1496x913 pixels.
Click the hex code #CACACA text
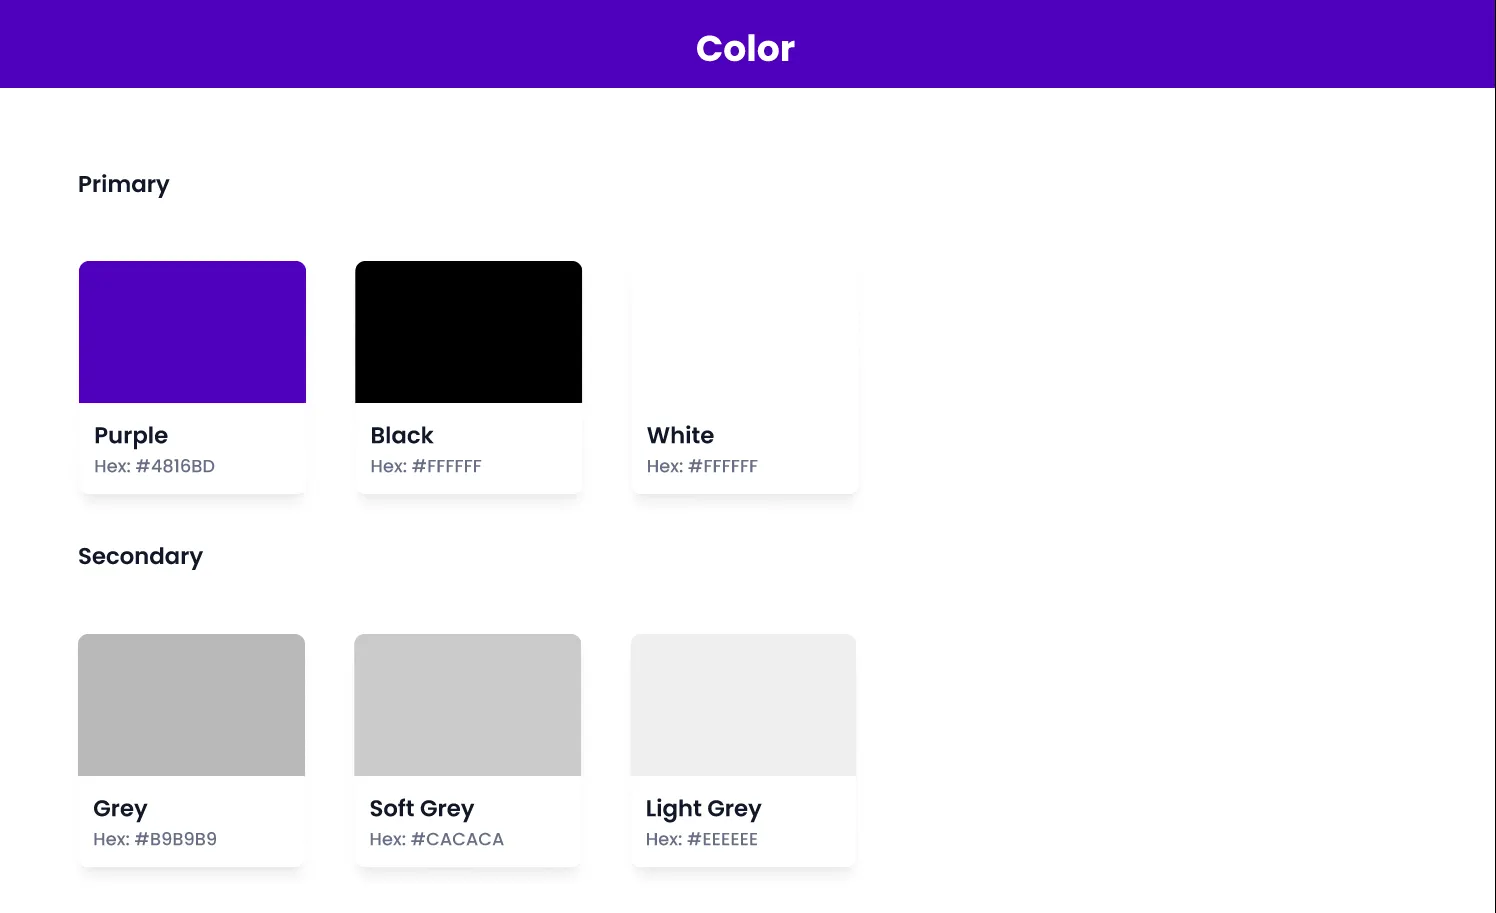pos(436,839)
